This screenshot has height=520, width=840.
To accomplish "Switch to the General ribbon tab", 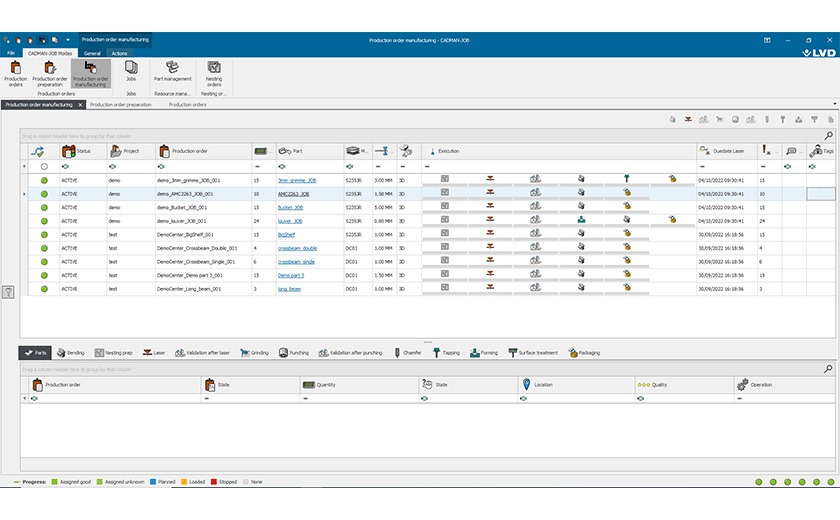I will (x=92, y=53).
